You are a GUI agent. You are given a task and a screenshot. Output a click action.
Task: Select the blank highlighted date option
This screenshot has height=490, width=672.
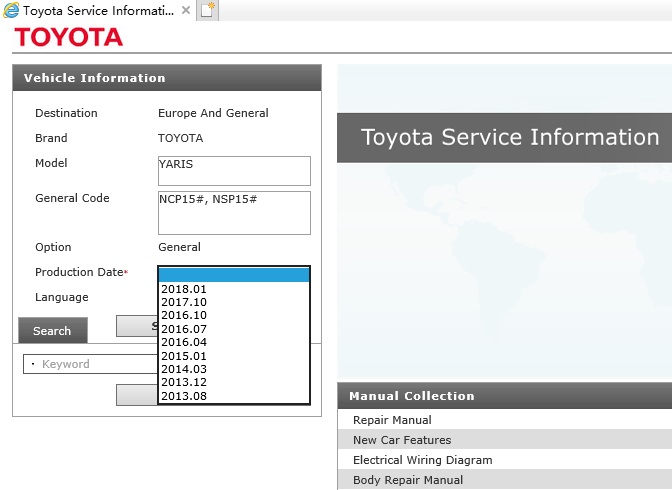click(x=234, y=275)
